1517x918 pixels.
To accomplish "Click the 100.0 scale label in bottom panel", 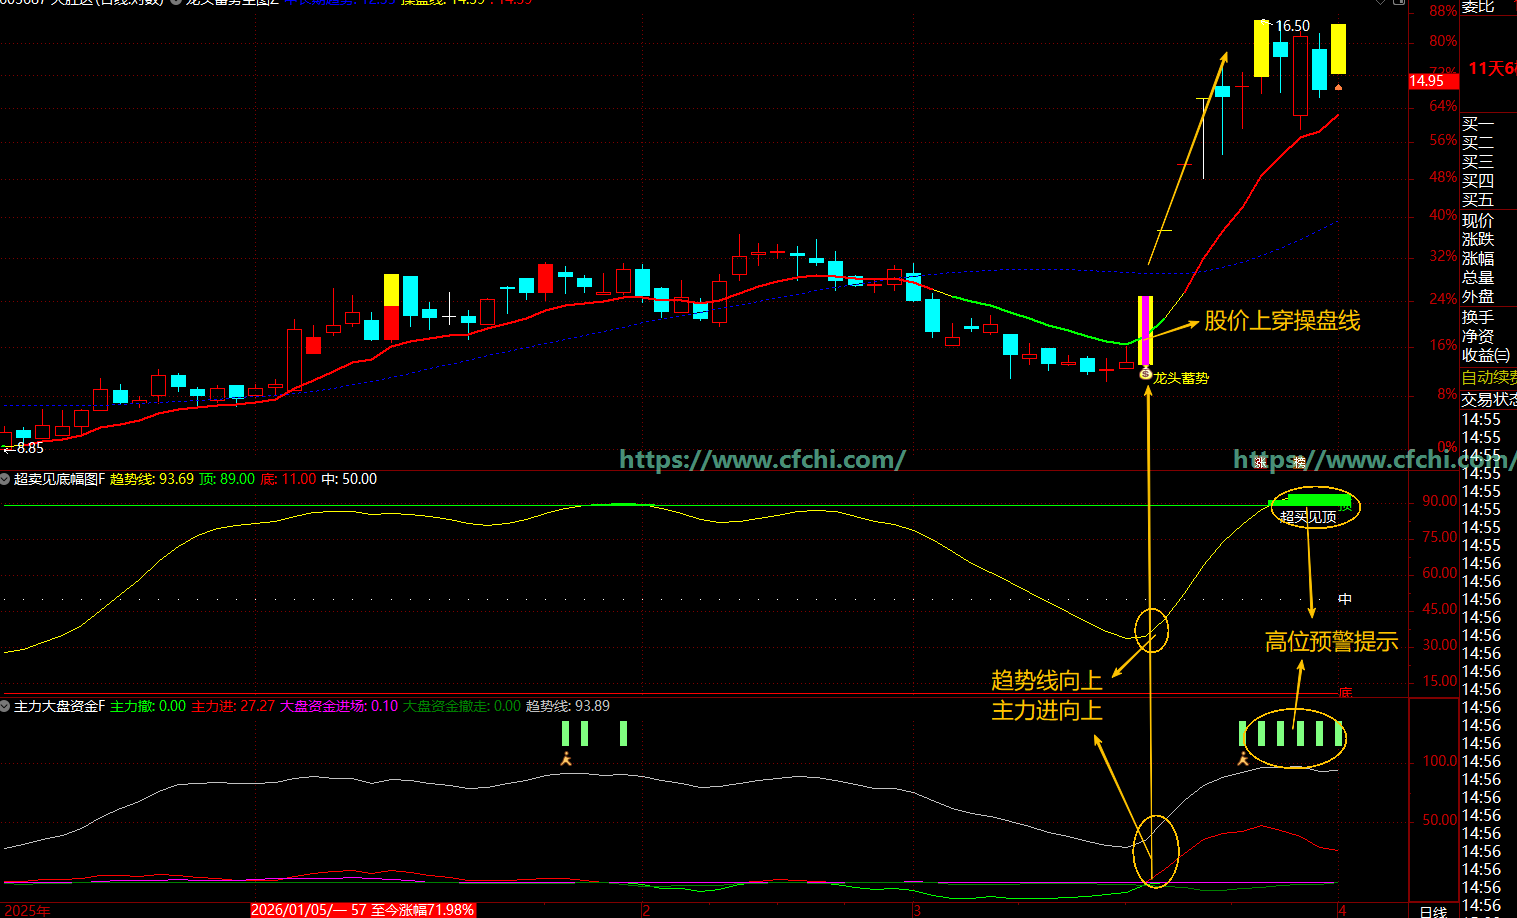I will click(x=1440, y=761).
